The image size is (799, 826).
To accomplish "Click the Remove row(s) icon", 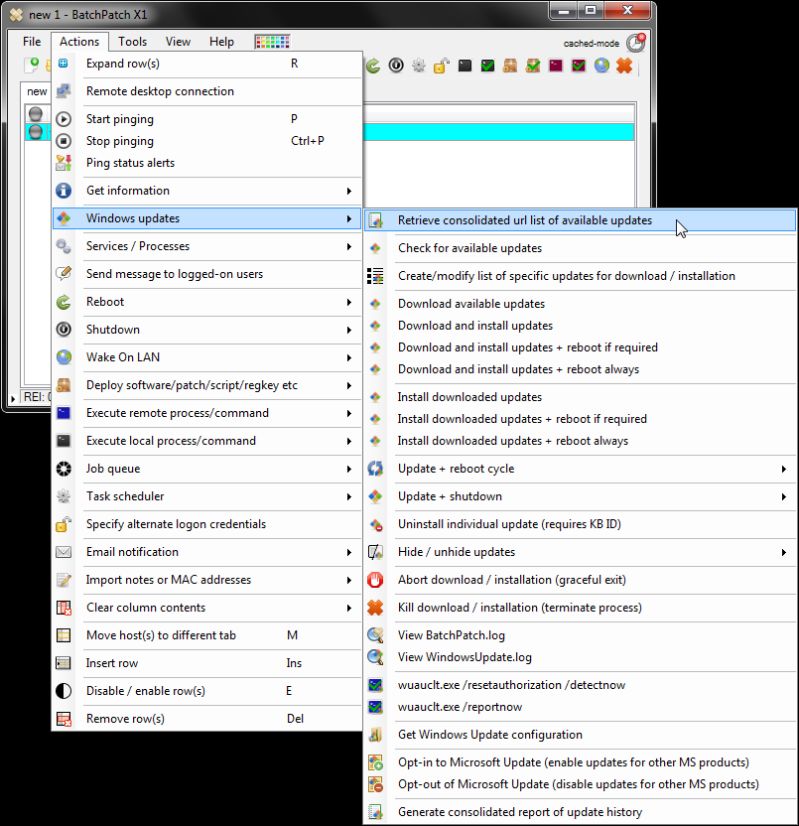I will 64,719.
